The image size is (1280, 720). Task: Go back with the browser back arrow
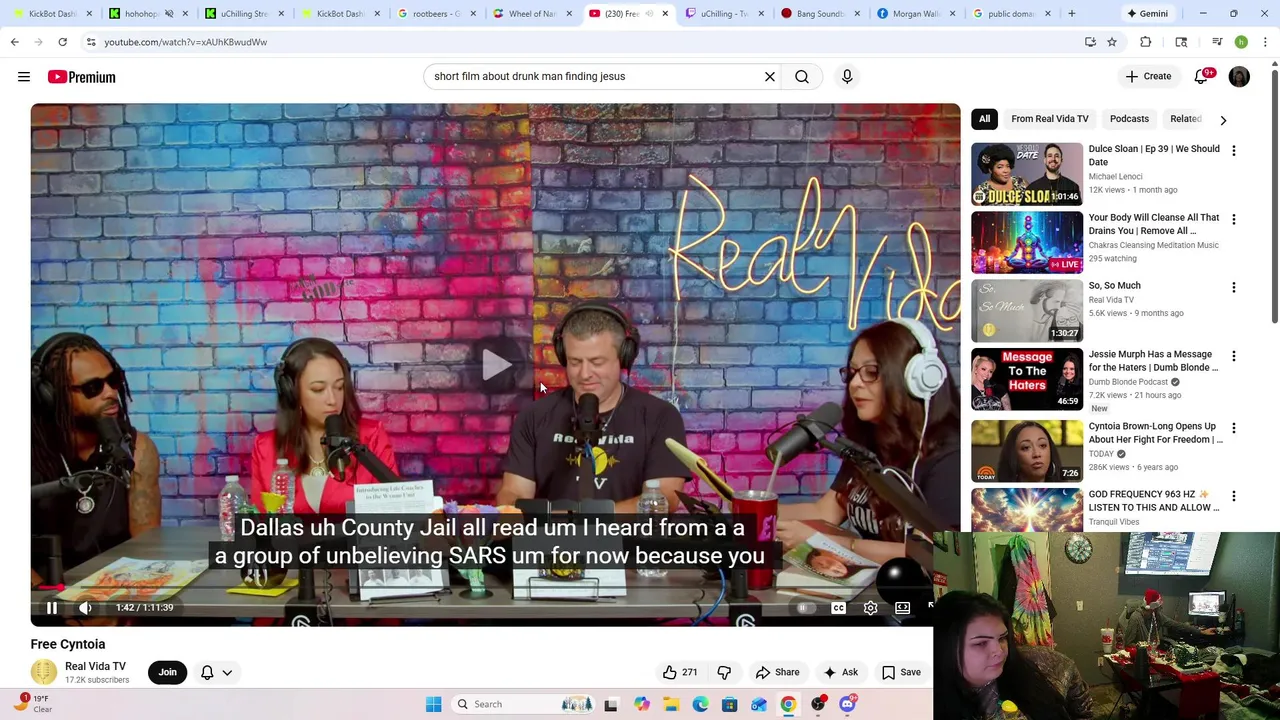(x=14, y=42)
